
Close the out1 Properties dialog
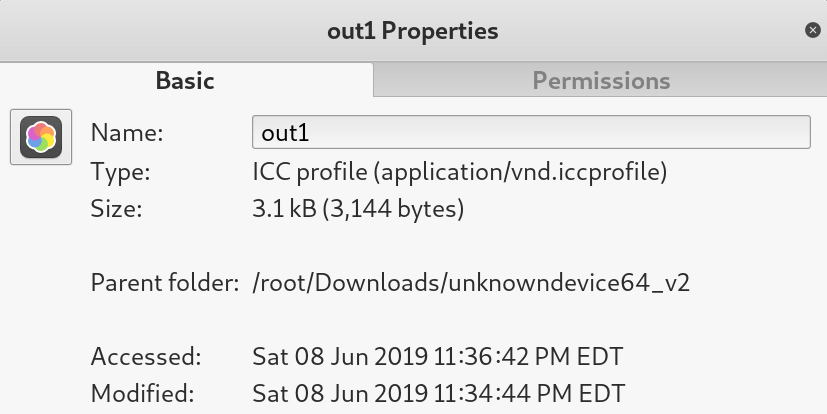813,31
